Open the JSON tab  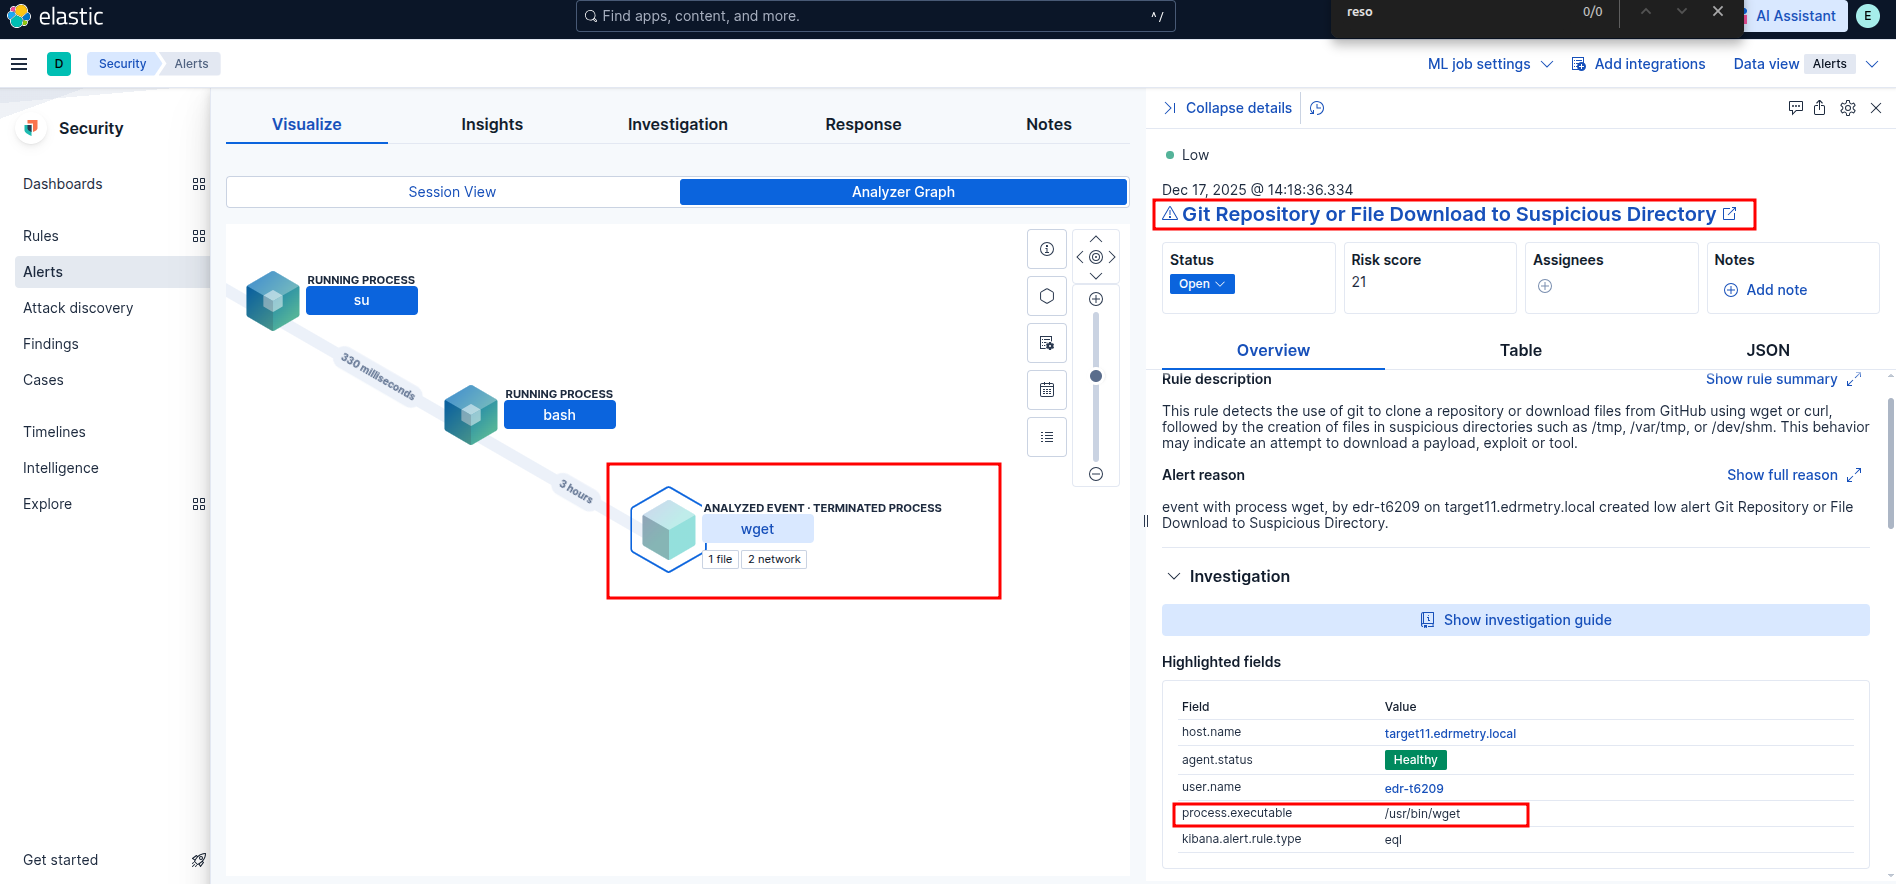(1767, 350)
